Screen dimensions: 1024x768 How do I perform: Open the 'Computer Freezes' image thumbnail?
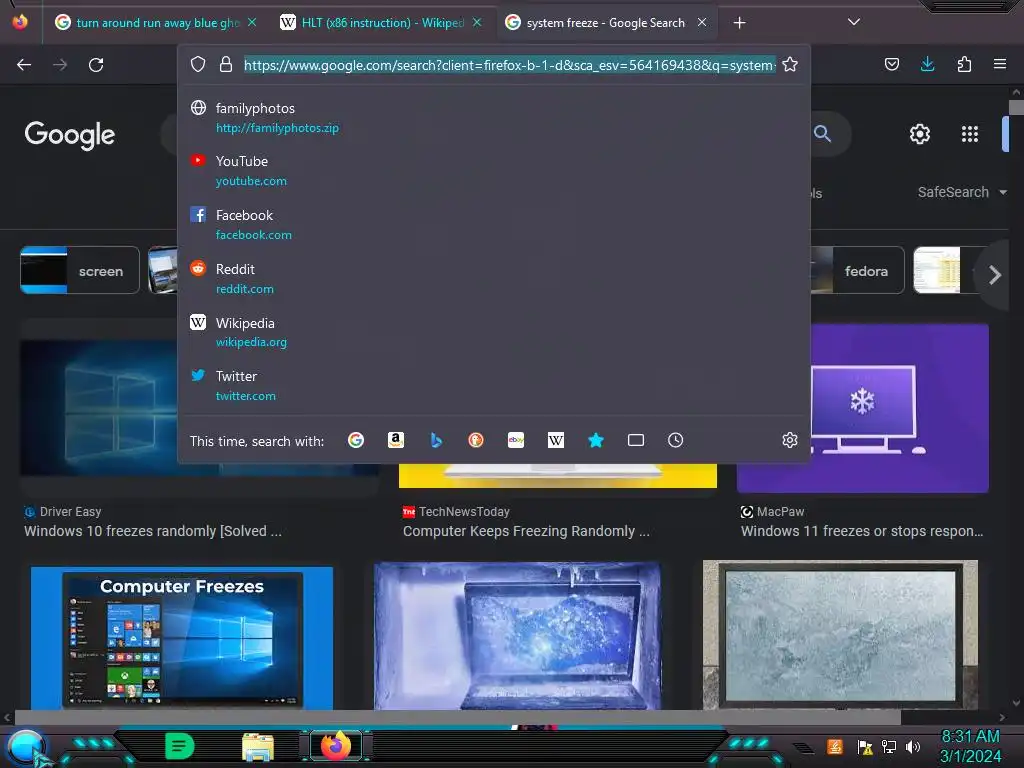182,638
